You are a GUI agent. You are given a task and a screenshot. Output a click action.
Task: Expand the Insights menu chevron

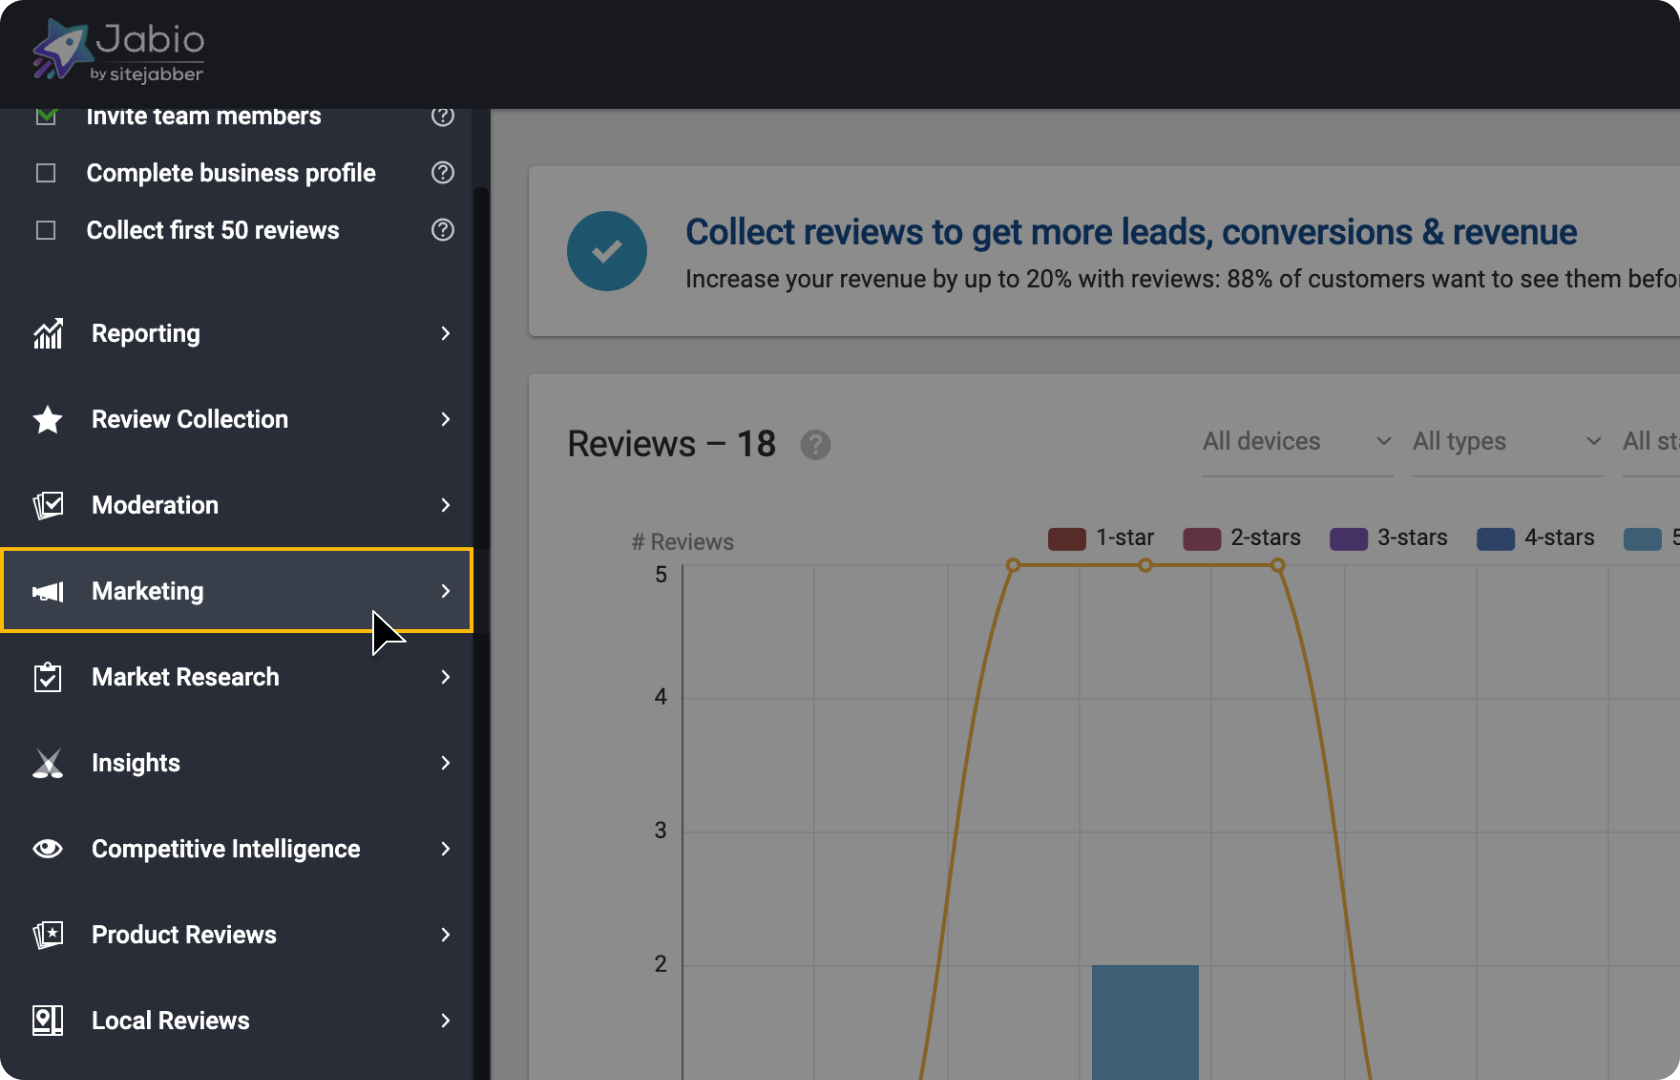(x=446, y=764)
